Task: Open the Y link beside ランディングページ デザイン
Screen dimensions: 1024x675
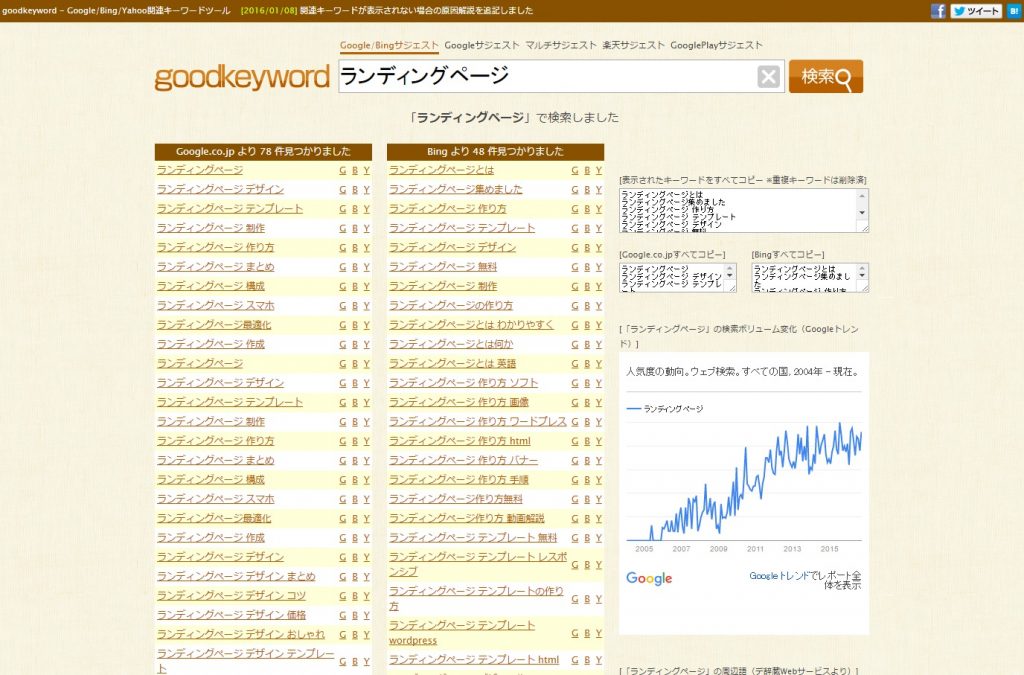Action: coord(365,189)
